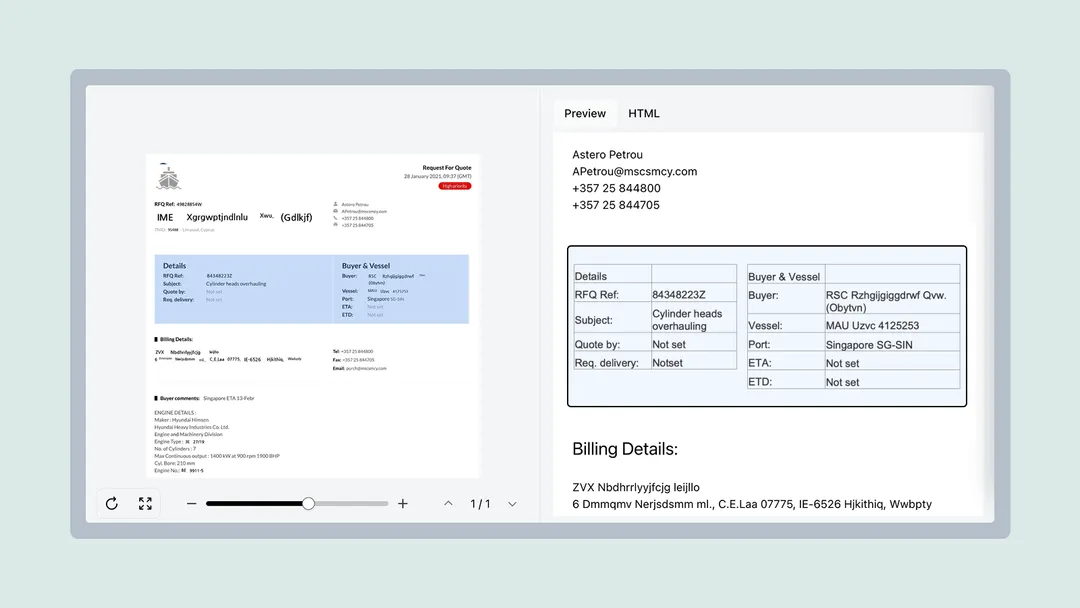Screen dimensions: 1080x608
Task: Click Vessel value MAU Uzvc 4125253
Action: (872, 326)
